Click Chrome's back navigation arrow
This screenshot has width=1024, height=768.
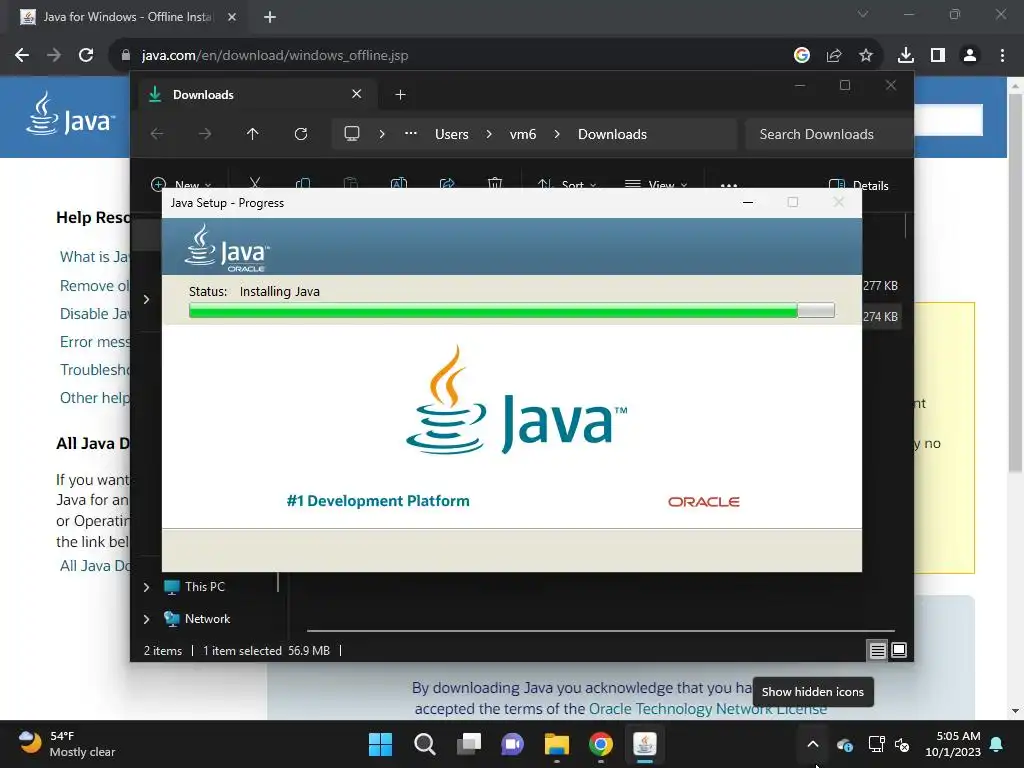click(22, 56)
